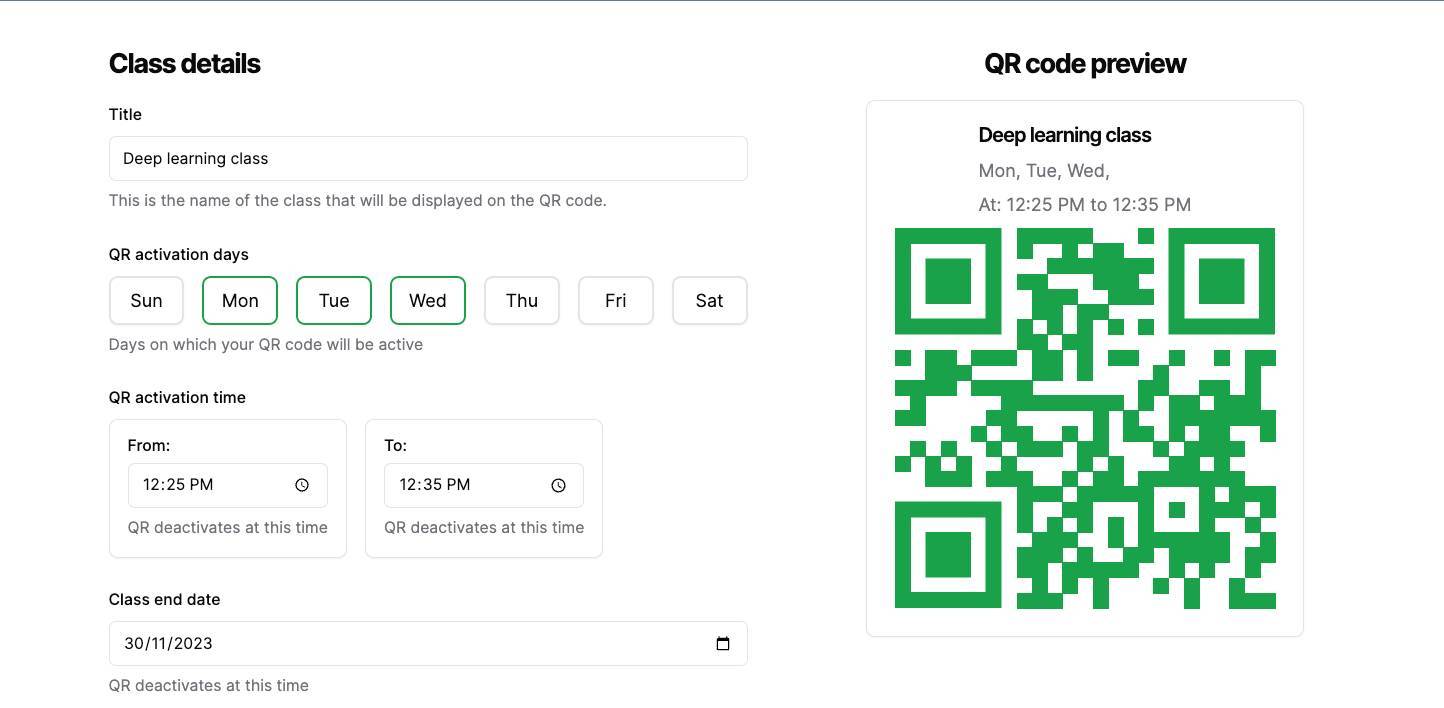Enable Fri as an activation day
This screenshot has width=1444, height=708.
pos(616,301)
